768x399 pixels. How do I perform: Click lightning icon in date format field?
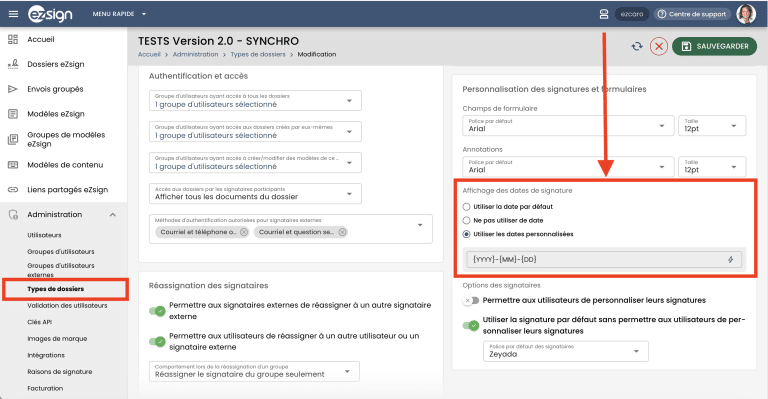pos(730,259)
